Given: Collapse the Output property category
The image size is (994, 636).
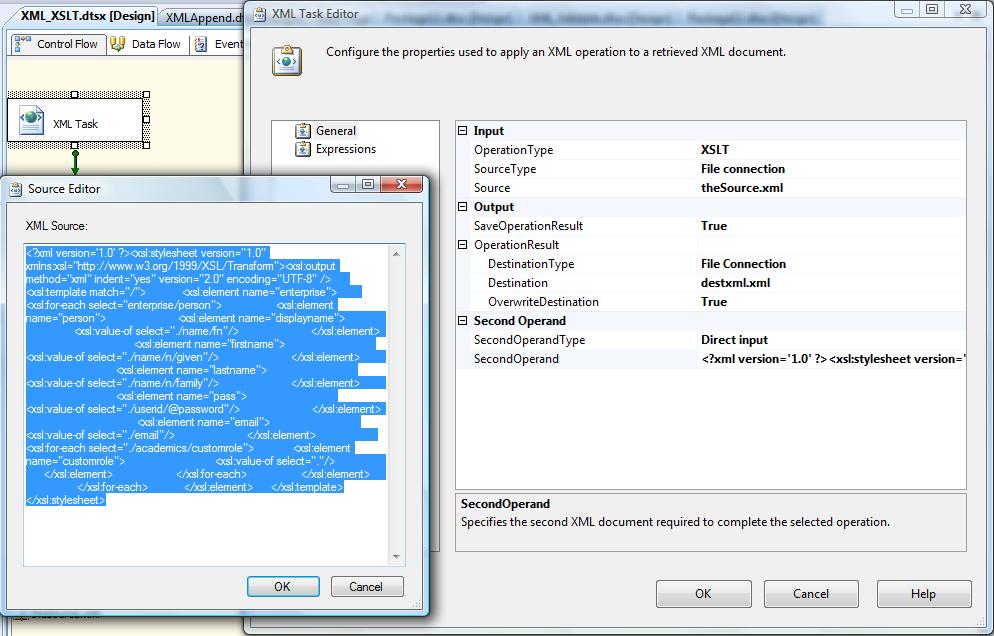Looking at the screenshot, I should click(x=463, y=207).
